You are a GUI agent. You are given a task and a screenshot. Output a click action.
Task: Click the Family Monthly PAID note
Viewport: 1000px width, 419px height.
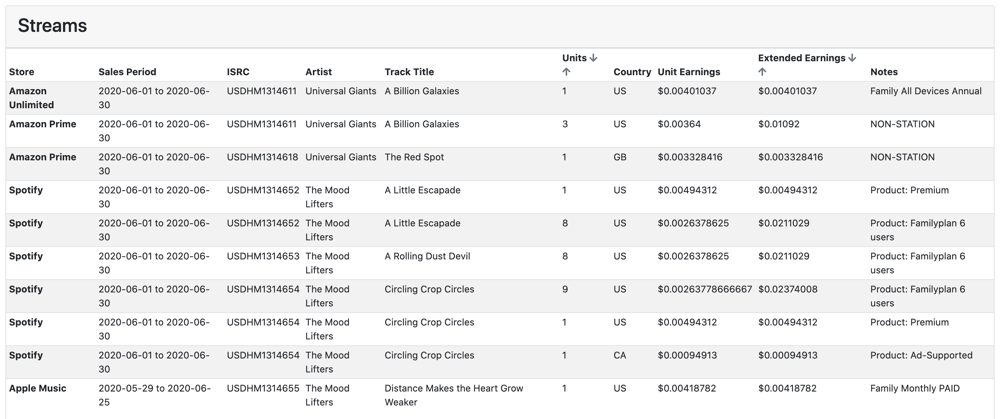915,388
